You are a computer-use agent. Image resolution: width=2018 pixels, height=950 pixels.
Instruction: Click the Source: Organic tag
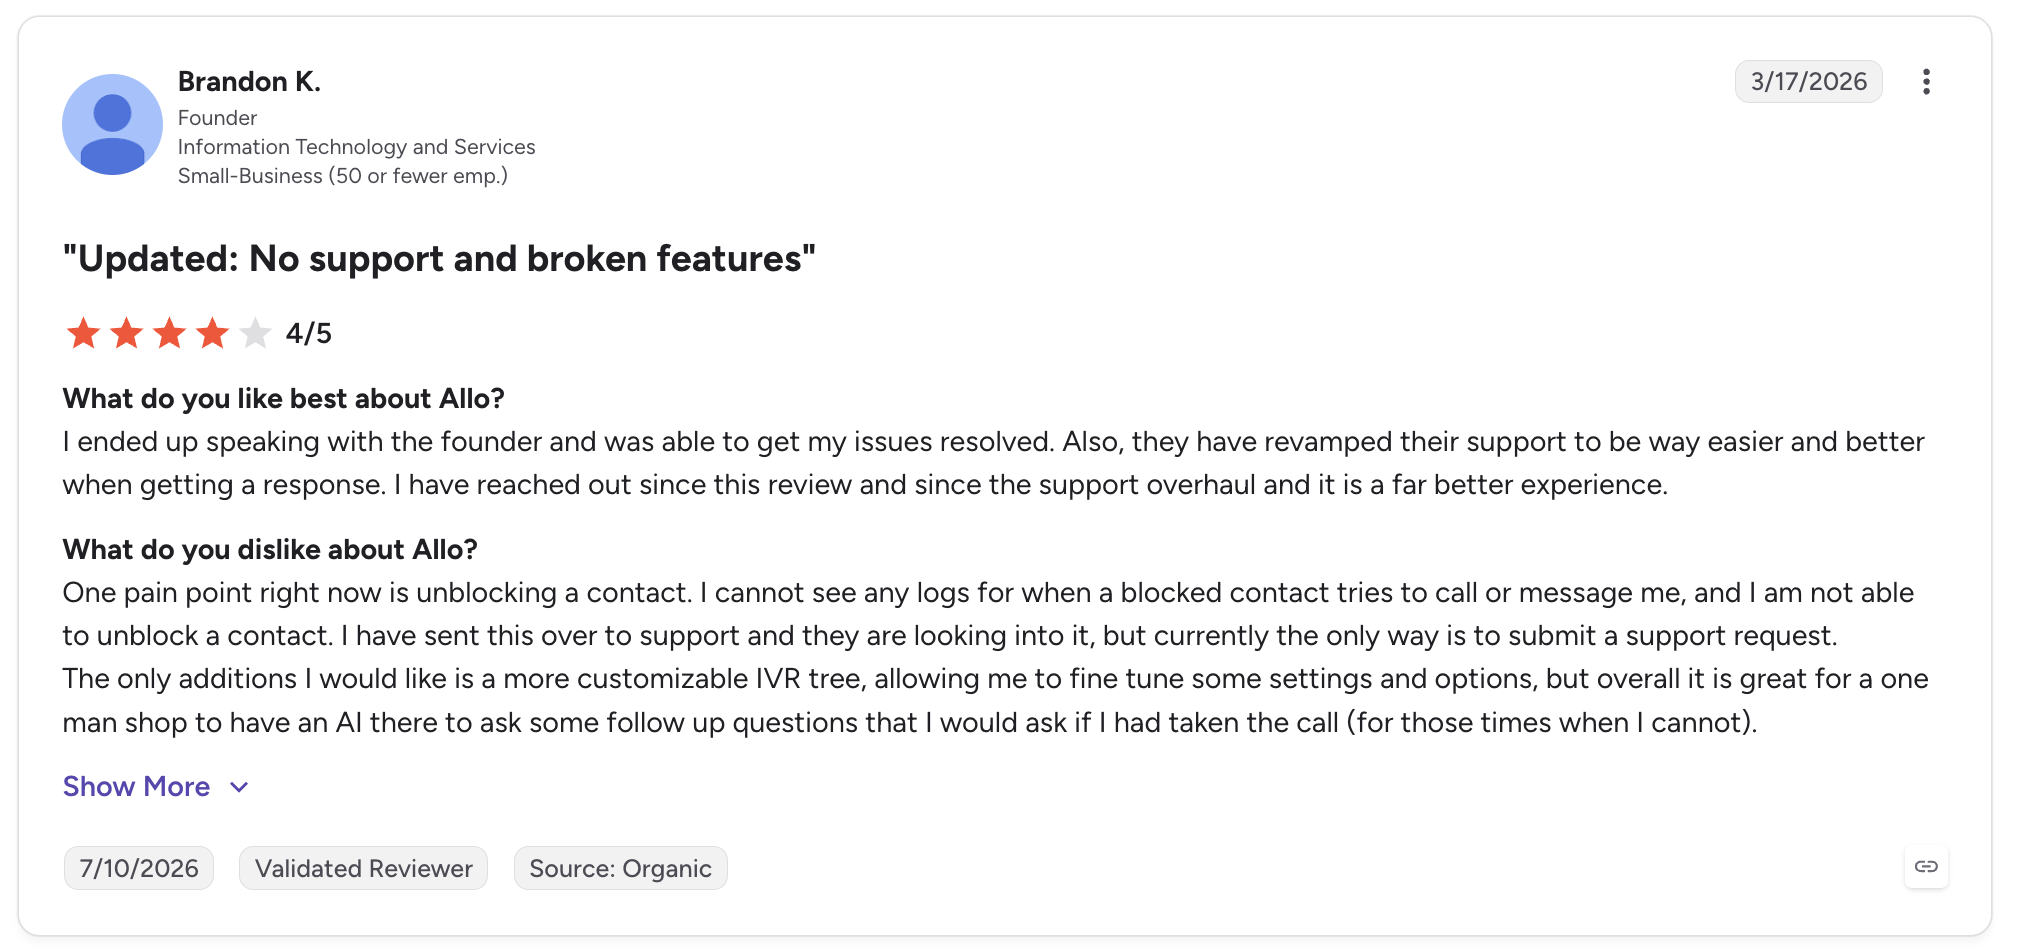pos(620,868)
